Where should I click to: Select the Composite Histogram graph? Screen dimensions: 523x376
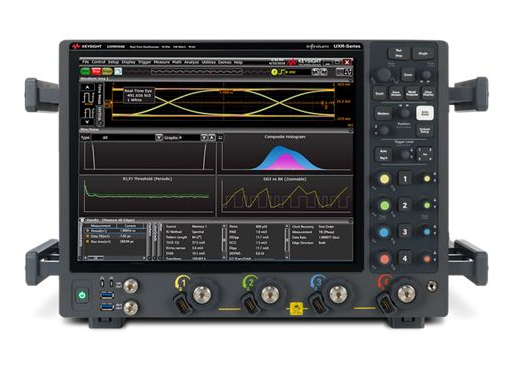pos(285,153)
